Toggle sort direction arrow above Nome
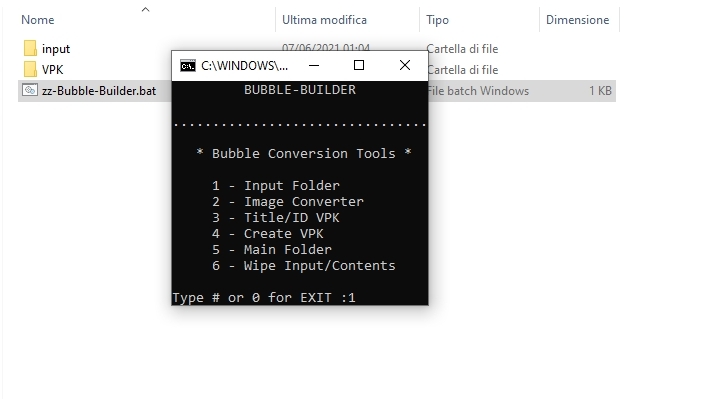This screenshot has height=399, width=710. (145, 9)
